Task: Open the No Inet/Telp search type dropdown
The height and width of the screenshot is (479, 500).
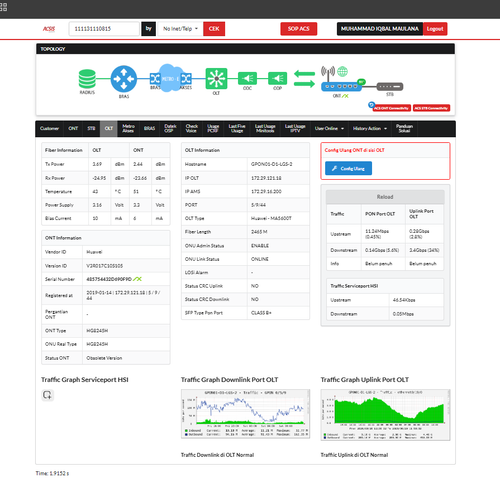Action: tap(180, 29)
